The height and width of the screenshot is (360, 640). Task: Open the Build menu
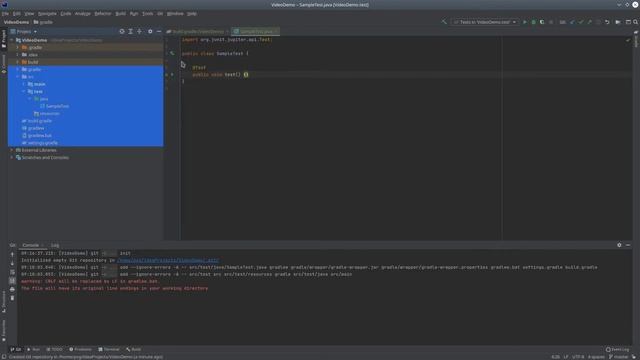coord(120,13)
